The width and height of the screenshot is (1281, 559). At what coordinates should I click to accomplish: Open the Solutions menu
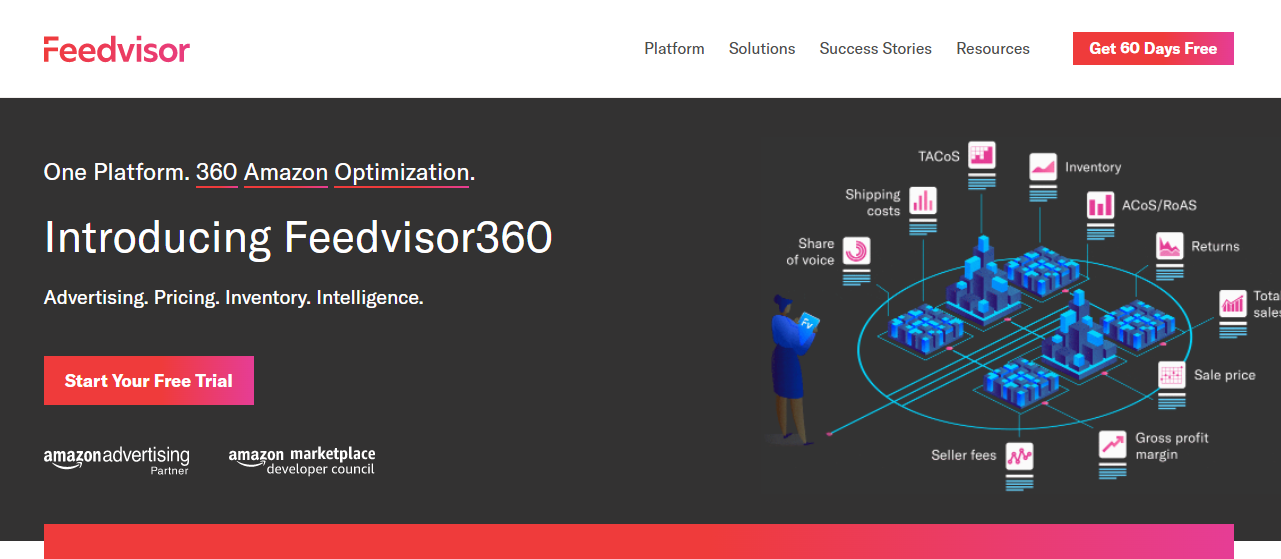762,48
